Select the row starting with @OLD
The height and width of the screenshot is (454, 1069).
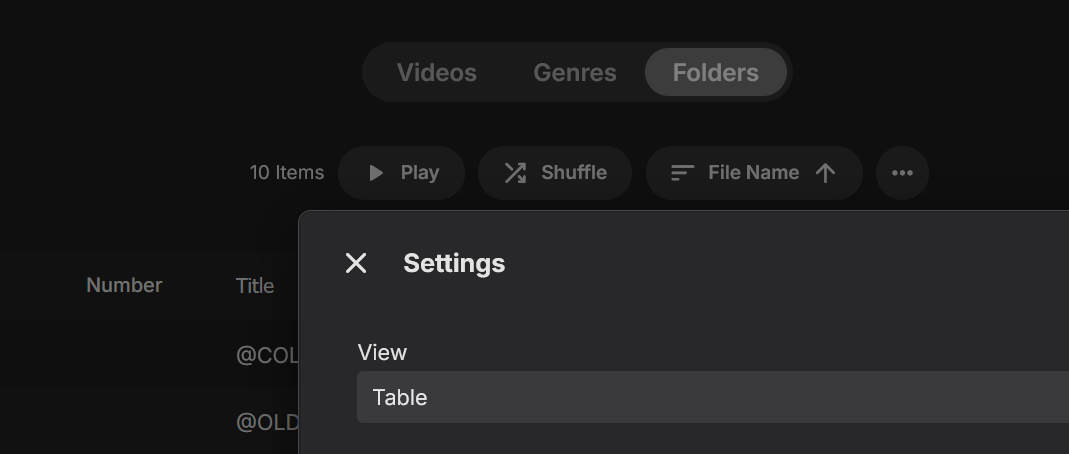(x=267, y=422)
